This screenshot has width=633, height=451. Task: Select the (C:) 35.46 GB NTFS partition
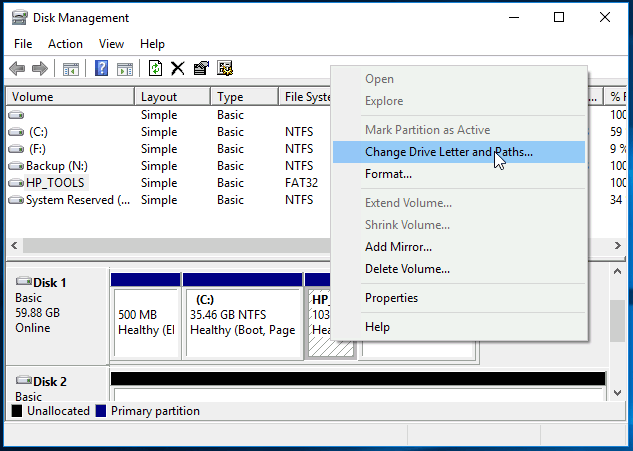(243, 323)
